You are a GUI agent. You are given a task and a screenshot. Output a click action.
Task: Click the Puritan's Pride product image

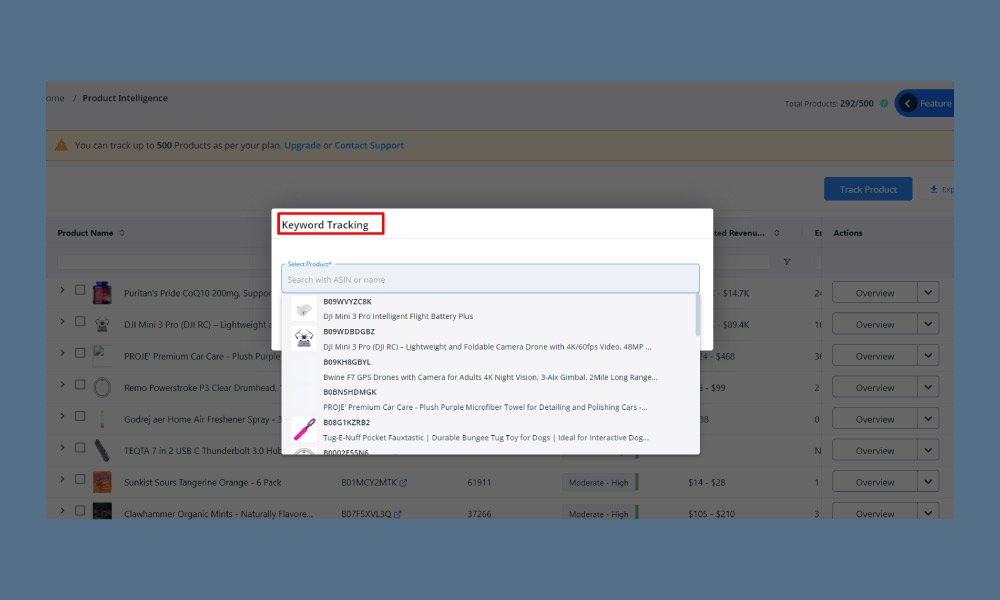(102, 293)
